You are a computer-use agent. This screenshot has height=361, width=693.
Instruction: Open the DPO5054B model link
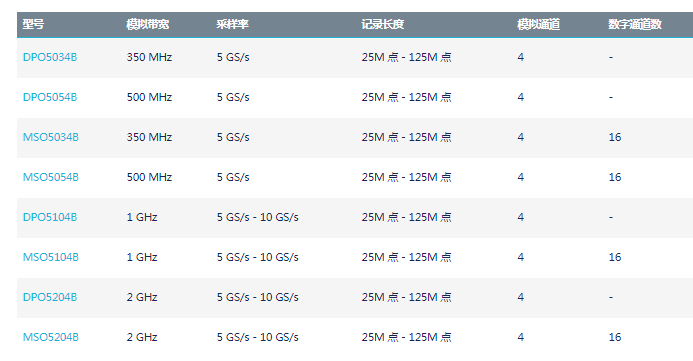(50, 97)
